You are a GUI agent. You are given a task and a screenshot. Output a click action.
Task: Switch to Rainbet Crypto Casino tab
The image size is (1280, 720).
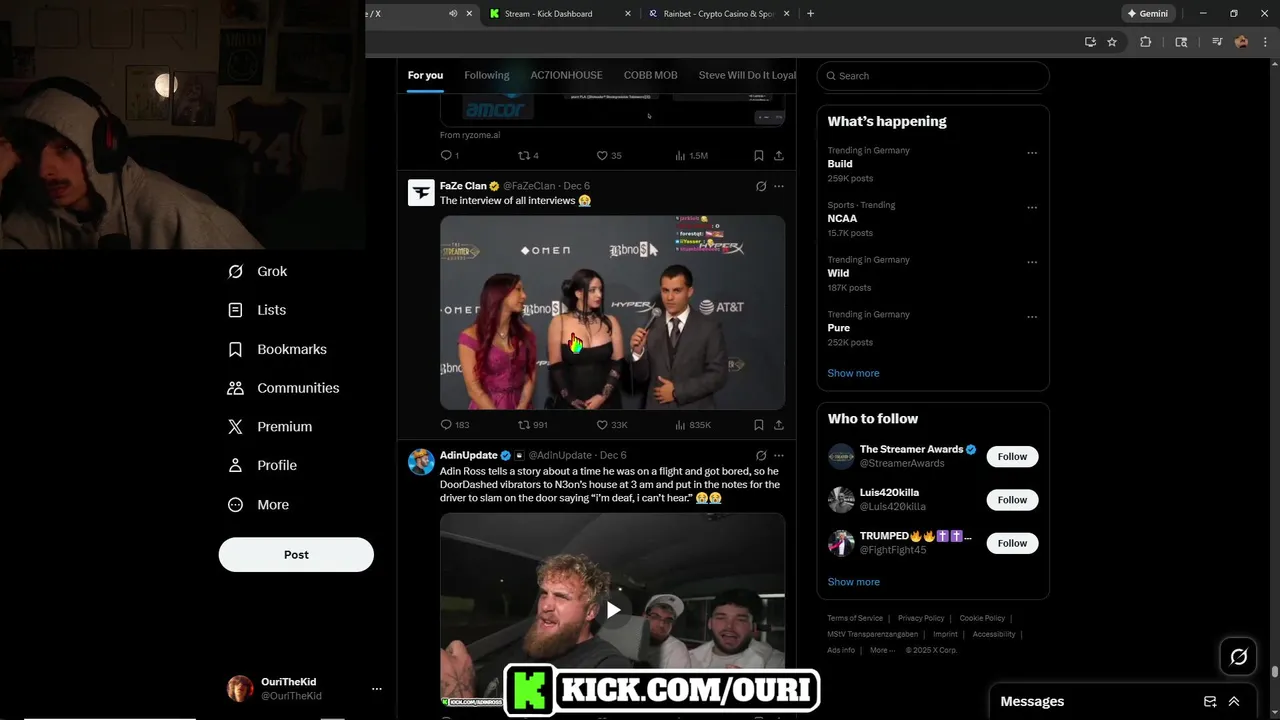pos(719,13)
